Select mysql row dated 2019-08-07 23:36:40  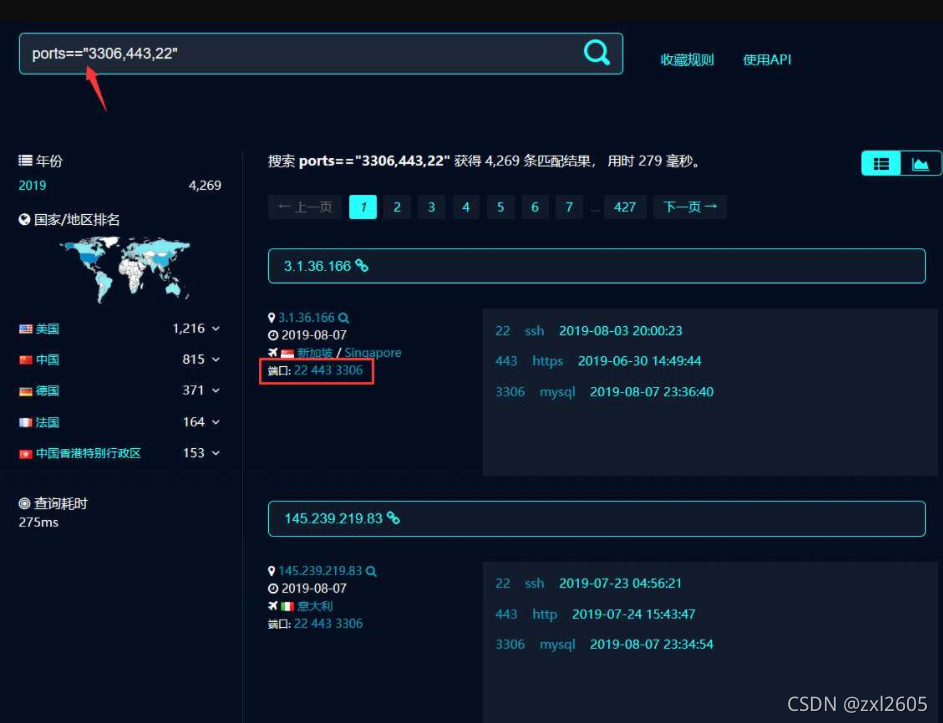point(604,392)
